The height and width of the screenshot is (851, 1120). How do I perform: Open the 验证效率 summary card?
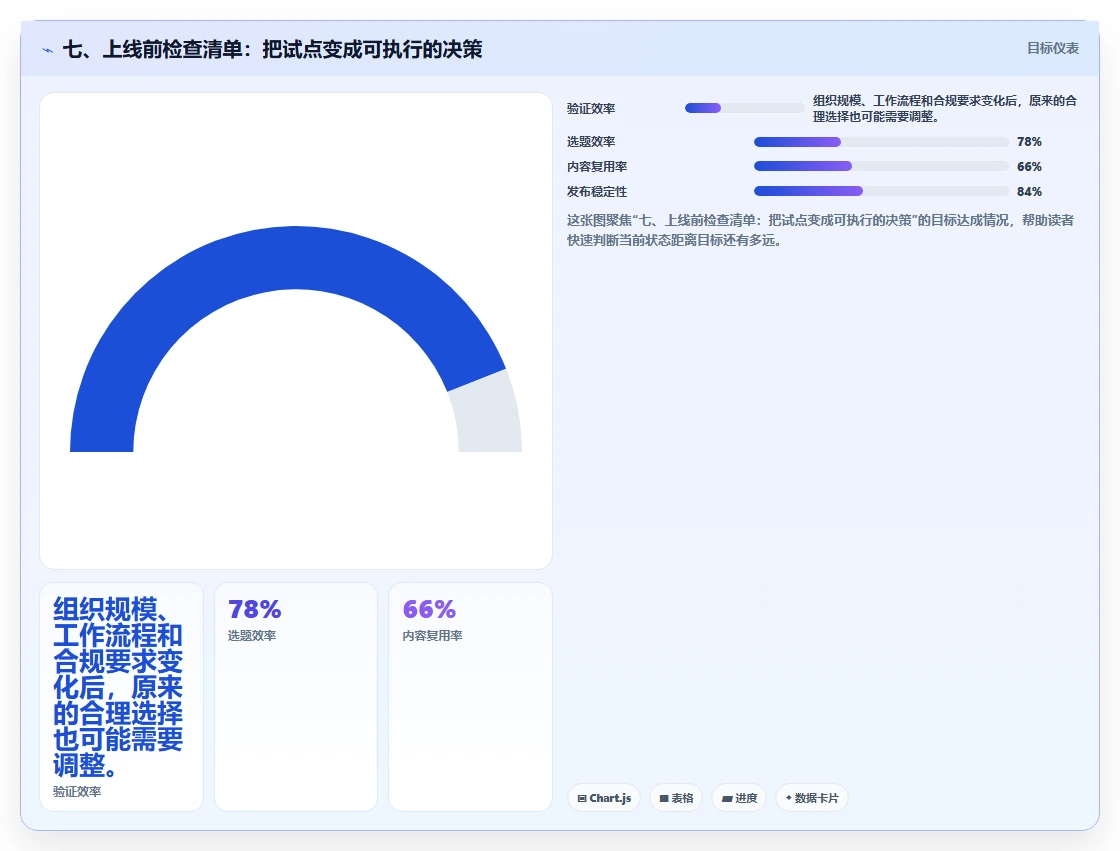pos(121,697)
